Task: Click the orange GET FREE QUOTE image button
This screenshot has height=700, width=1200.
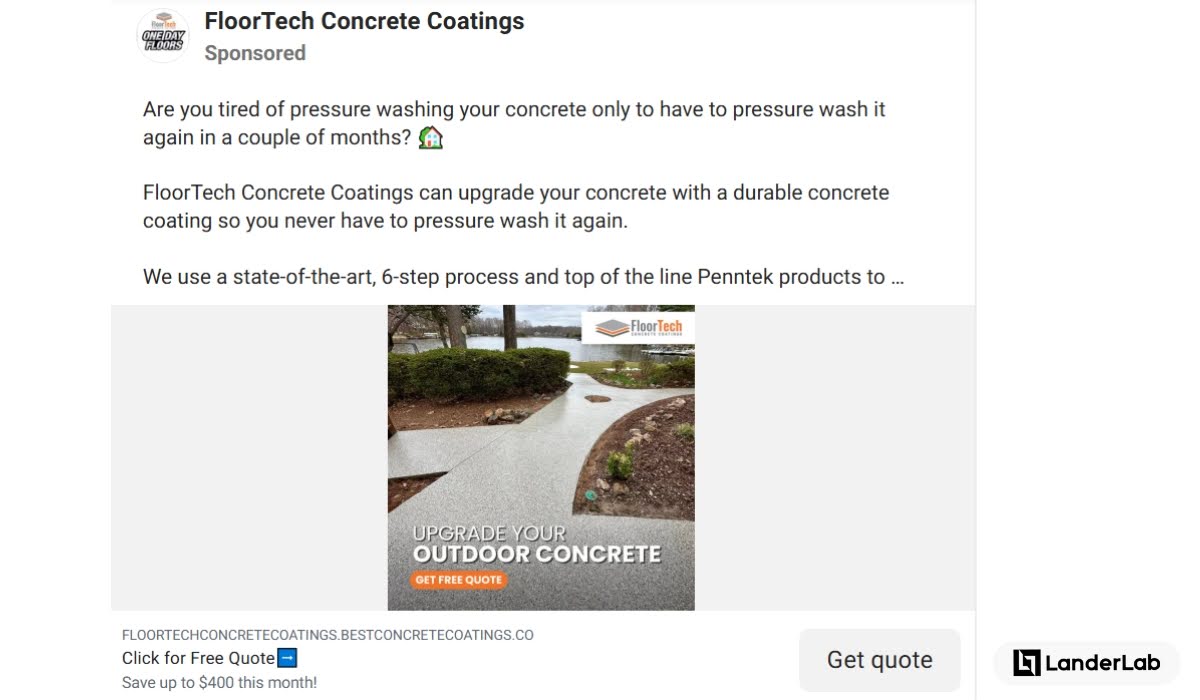Action: [x=458, y=580]
